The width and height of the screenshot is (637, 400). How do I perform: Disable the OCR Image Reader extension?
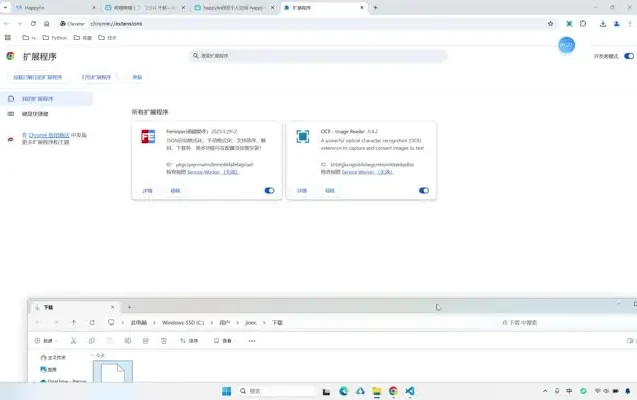(x=424, y=190)
